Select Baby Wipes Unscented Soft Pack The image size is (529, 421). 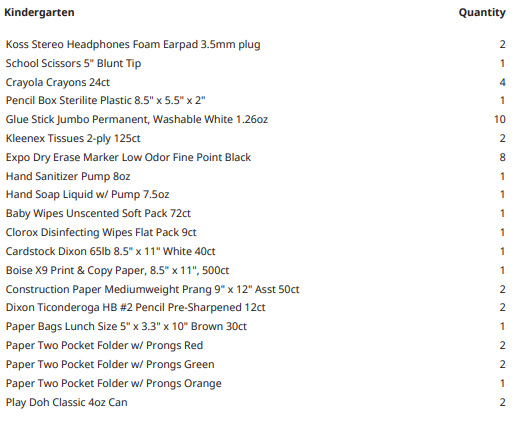[98, 214]
